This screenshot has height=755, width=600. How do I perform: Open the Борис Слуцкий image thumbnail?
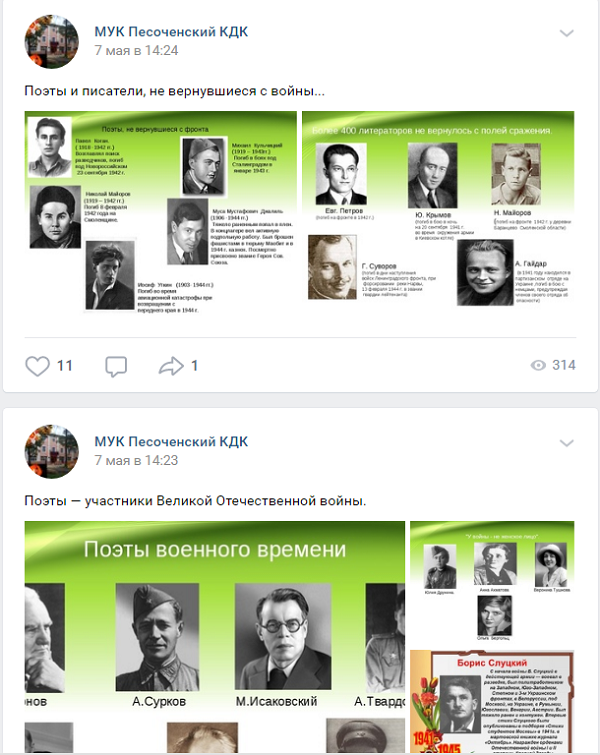492,702
